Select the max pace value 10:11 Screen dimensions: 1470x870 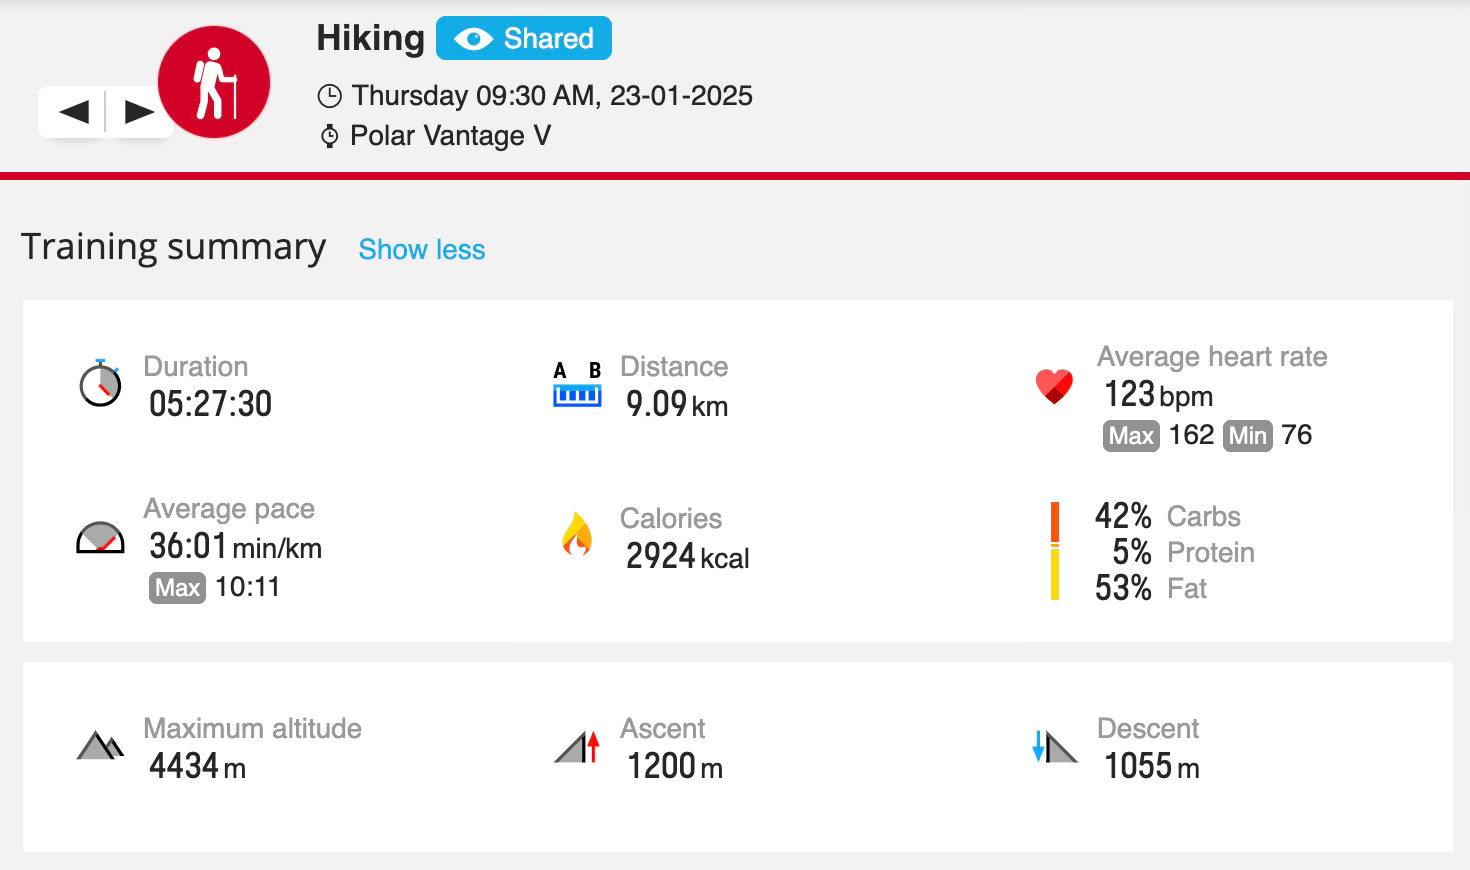point(247,587)
